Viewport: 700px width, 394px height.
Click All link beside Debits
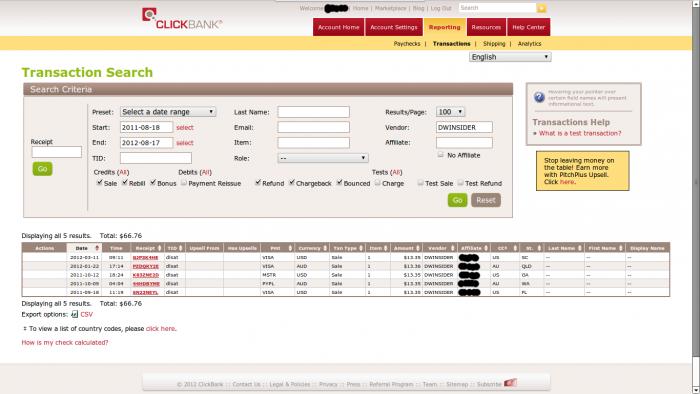pyautogui.click(x=206, y=172)
